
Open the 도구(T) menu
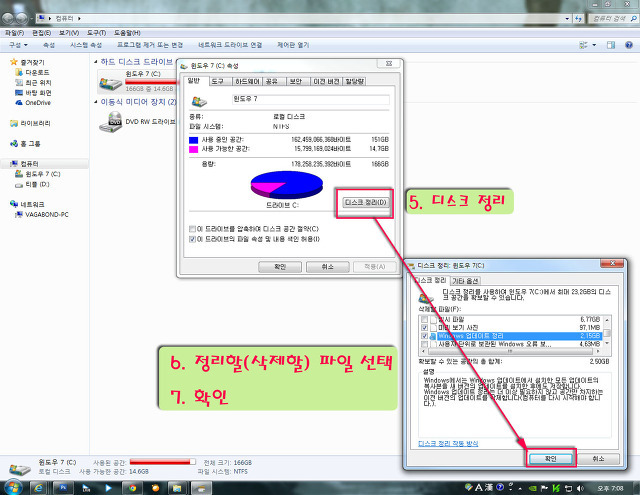pos(96,33)
